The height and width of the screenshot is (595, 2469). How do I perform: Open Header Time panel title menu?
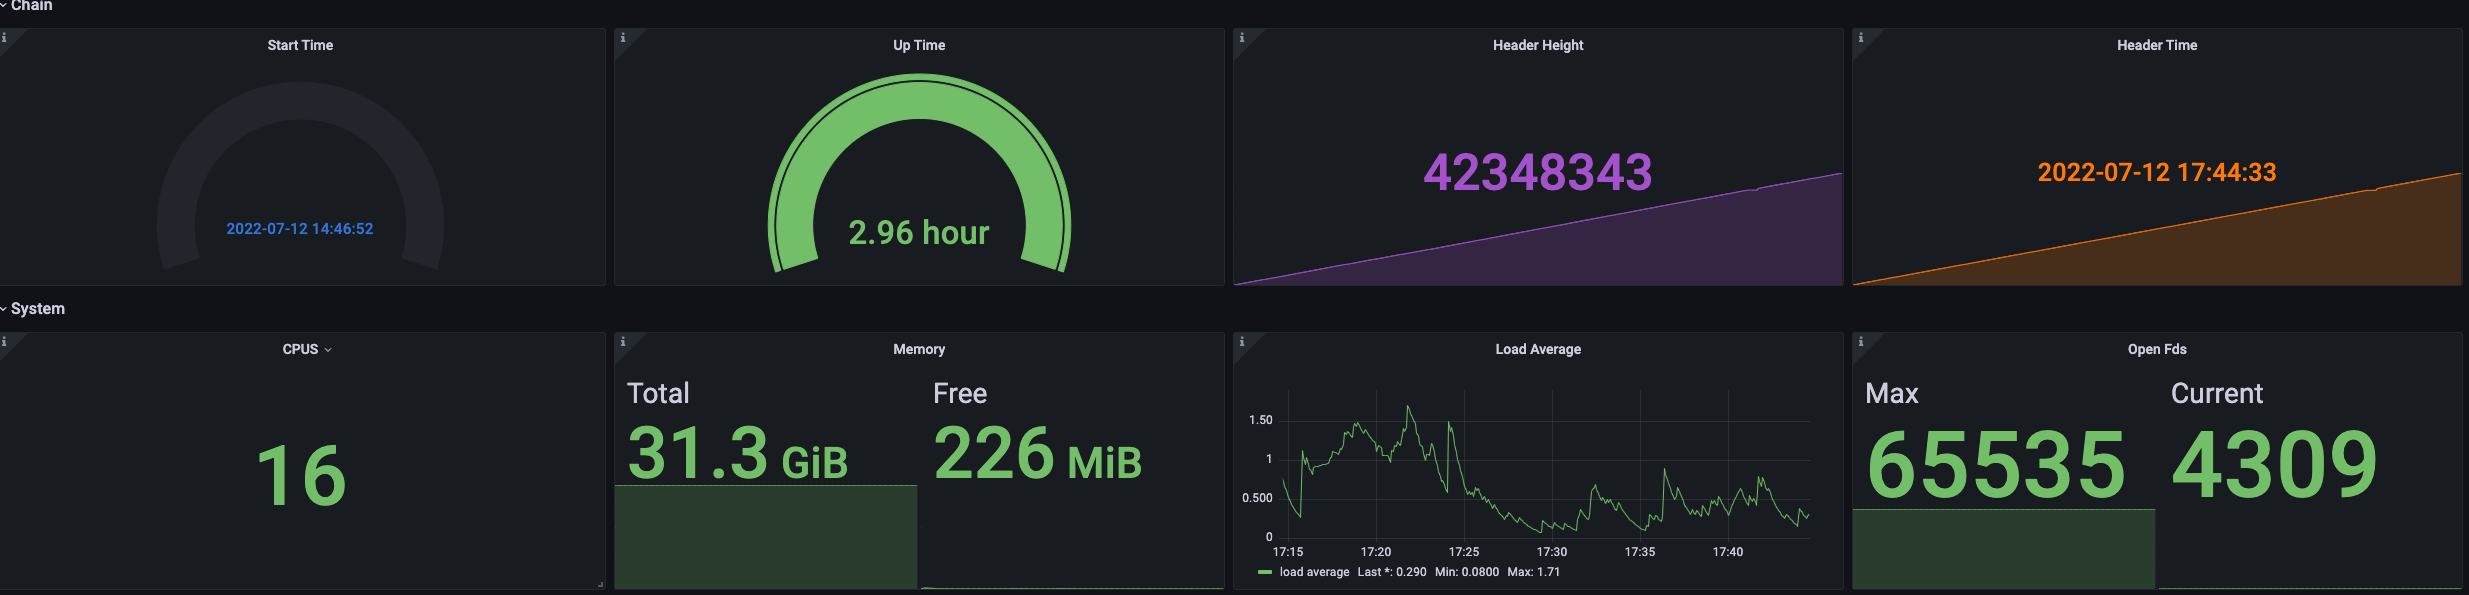[x=2157, y=45]
